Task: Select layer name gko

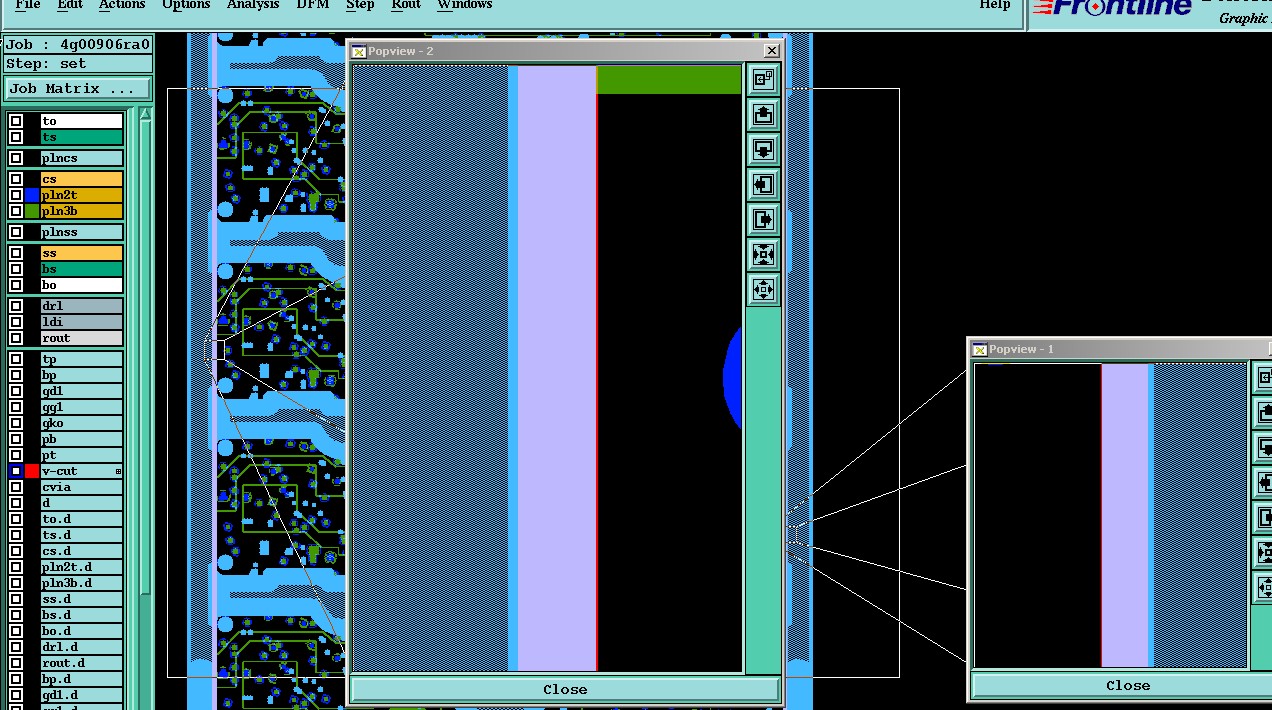Action: click(x=81, y=423)
